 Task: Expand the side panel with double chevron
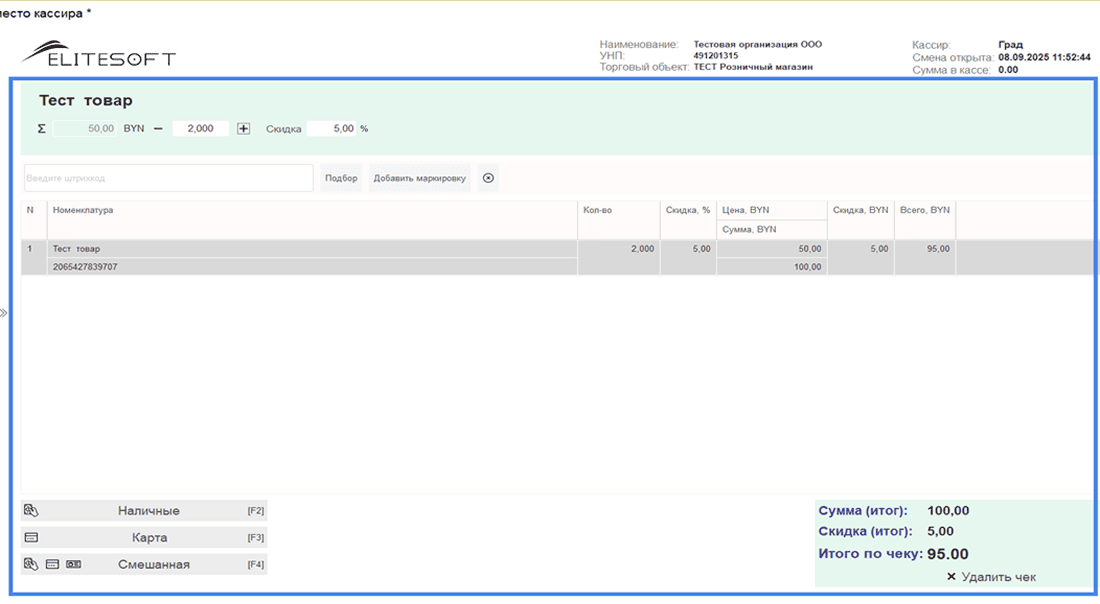[4, 313]
